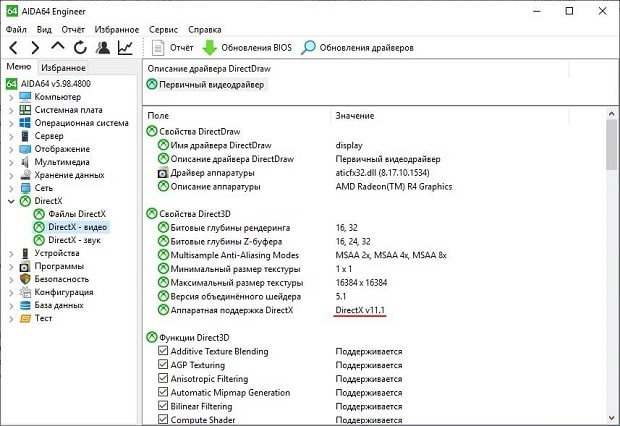Click the Хранение данных drive icon
This screenshot has width=620, height=426.
[x=25, y=175]
